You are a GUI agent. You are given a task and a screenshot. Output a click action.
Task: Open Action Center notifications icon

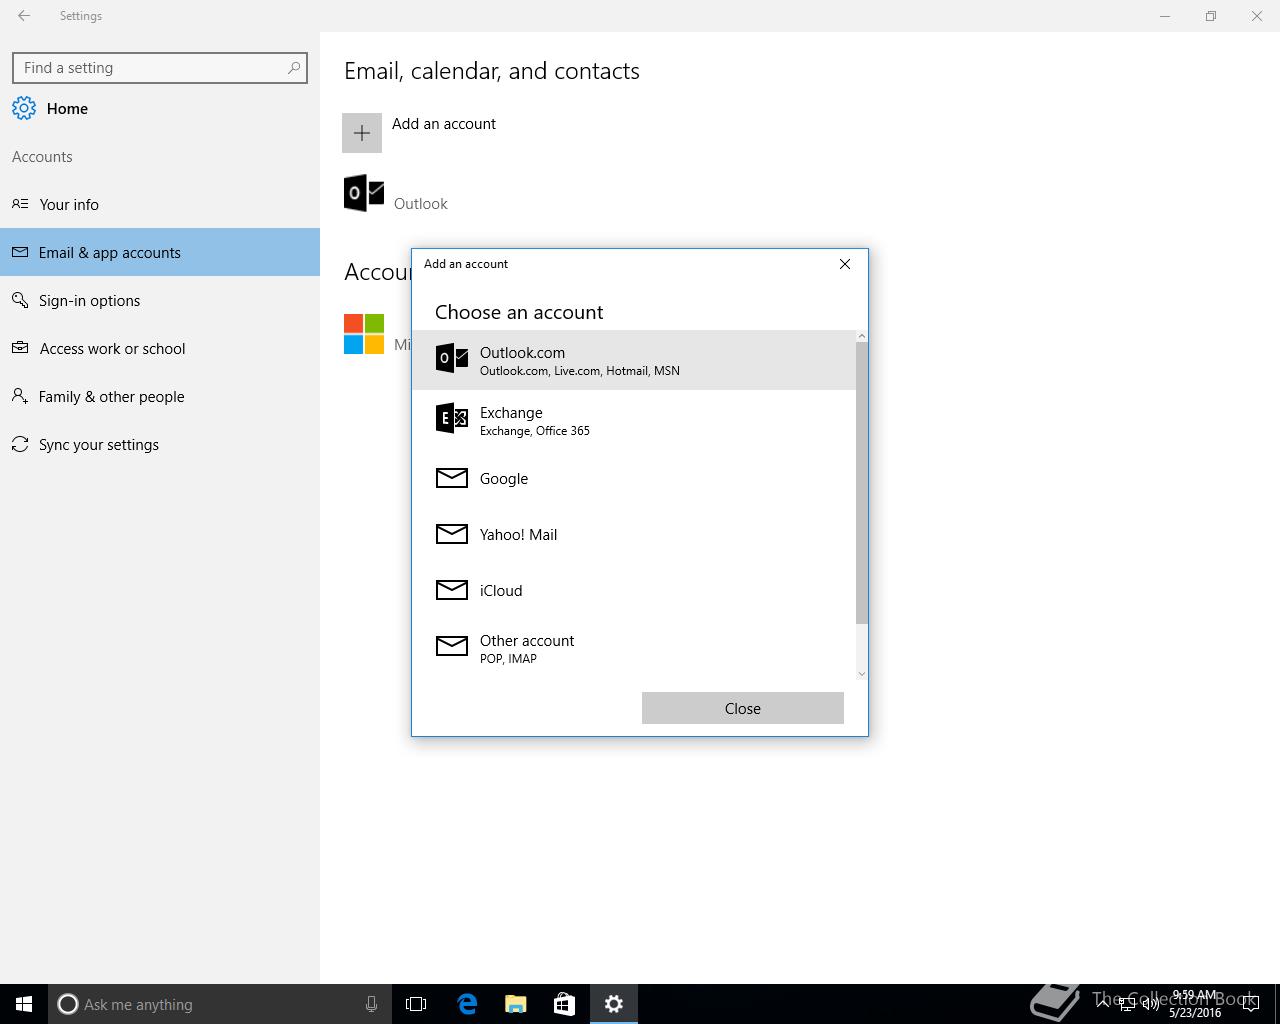point(1250,1005)
